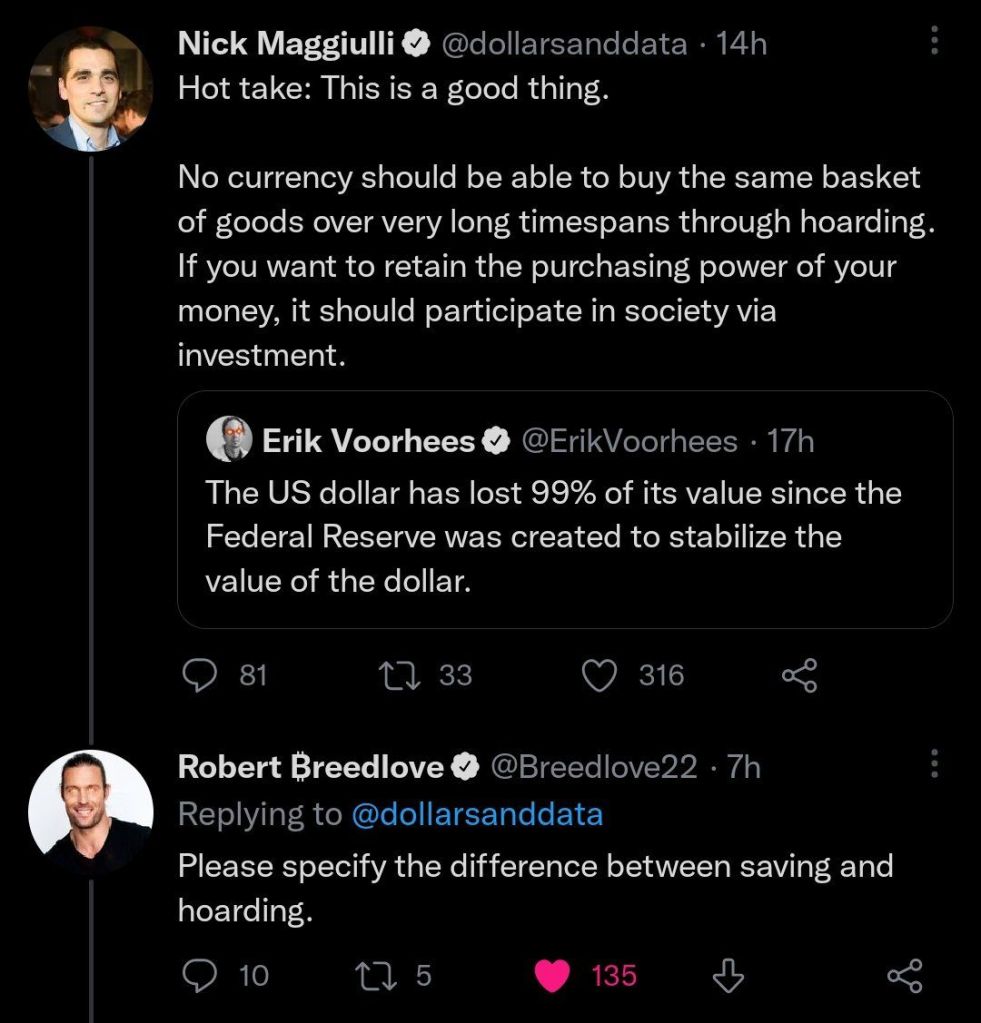The image size is (981, 1023).
Task: Open the 7h timestamp on Breedlove's reply
Action: click(743, 767)
